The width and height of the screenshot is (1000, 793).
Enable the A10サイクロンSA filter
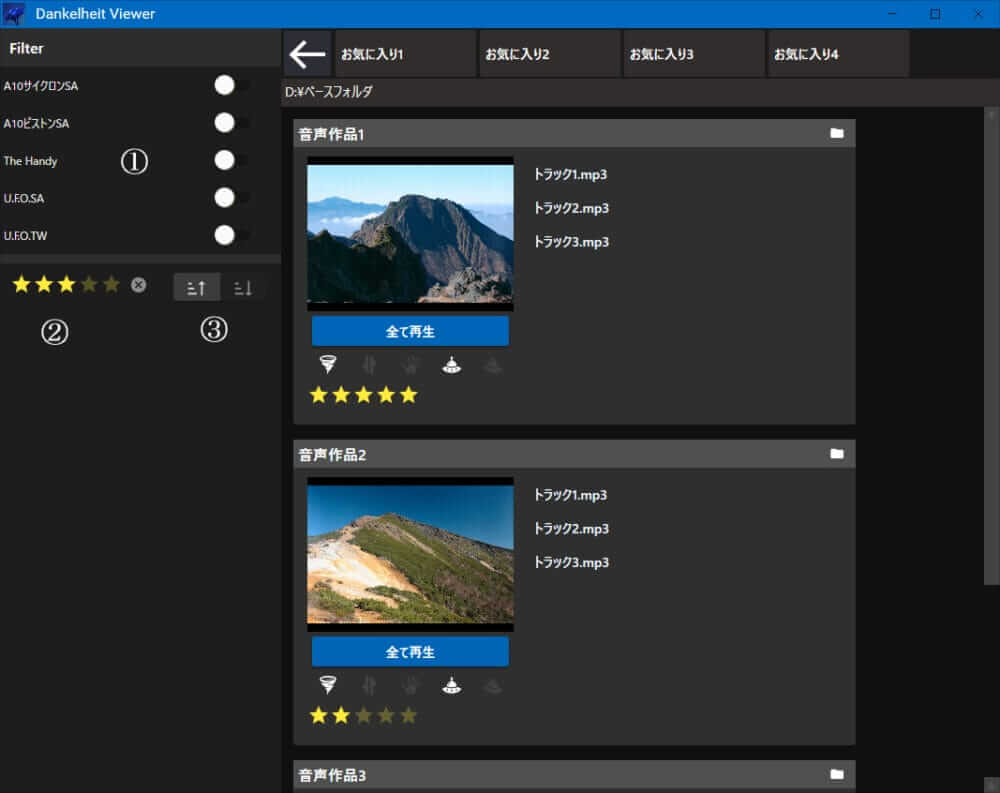[x=232, y=86]
